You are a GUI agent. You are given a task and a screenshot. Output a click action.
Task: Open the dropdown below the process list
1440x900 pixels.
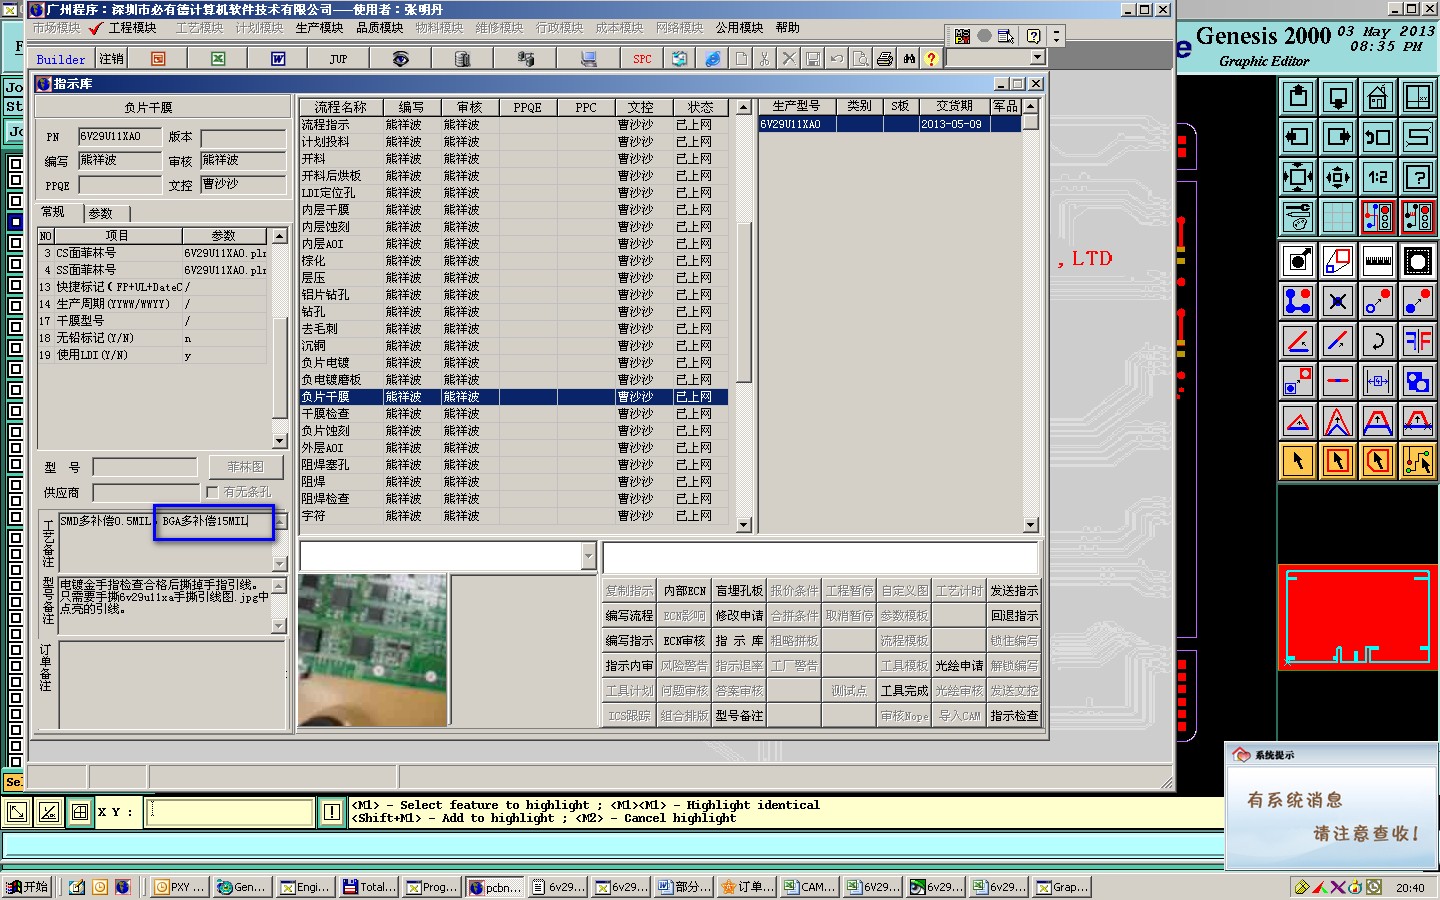(x=588, y=556)
